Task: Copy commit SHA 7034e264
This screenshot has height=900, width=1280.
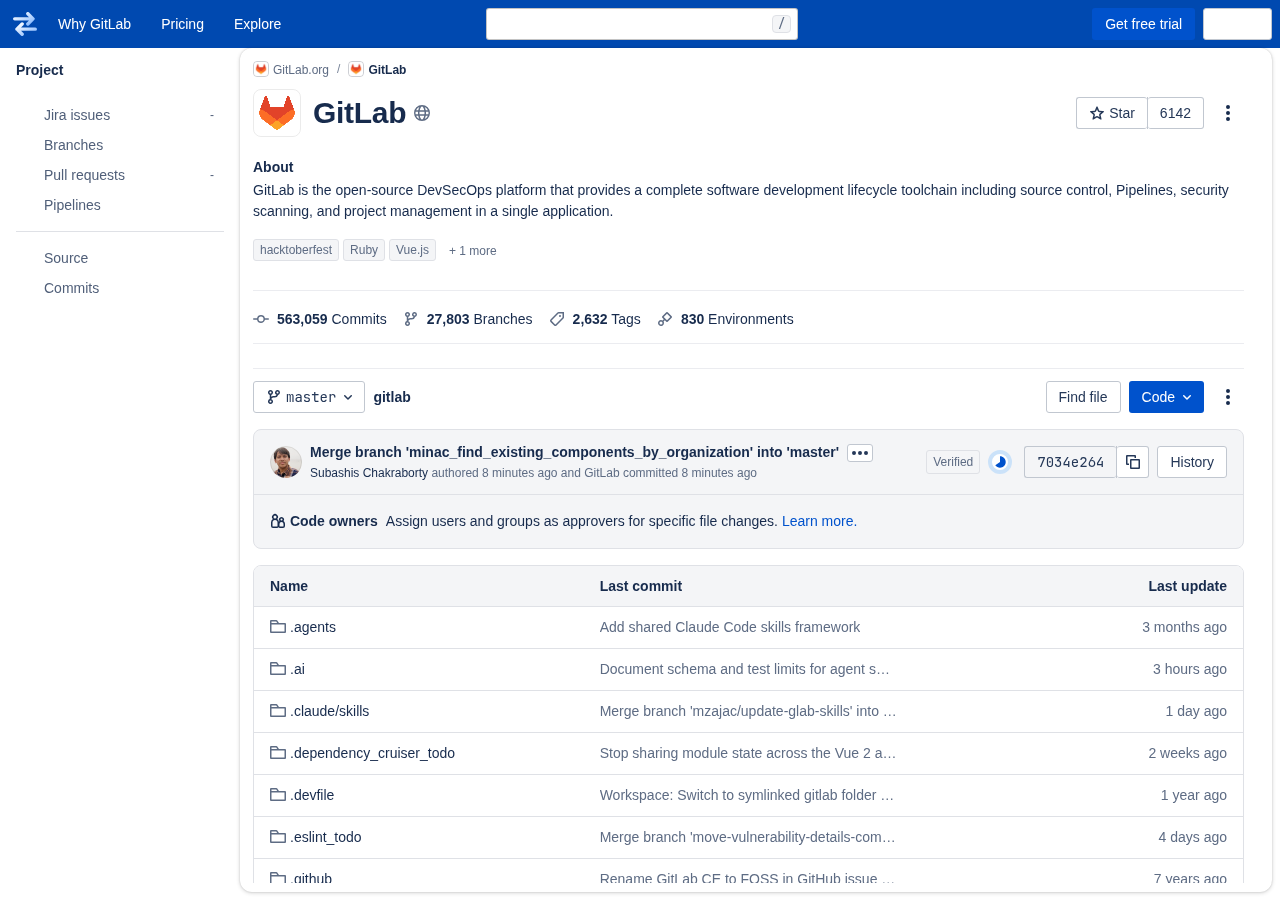Action: tap(1133, 462)
